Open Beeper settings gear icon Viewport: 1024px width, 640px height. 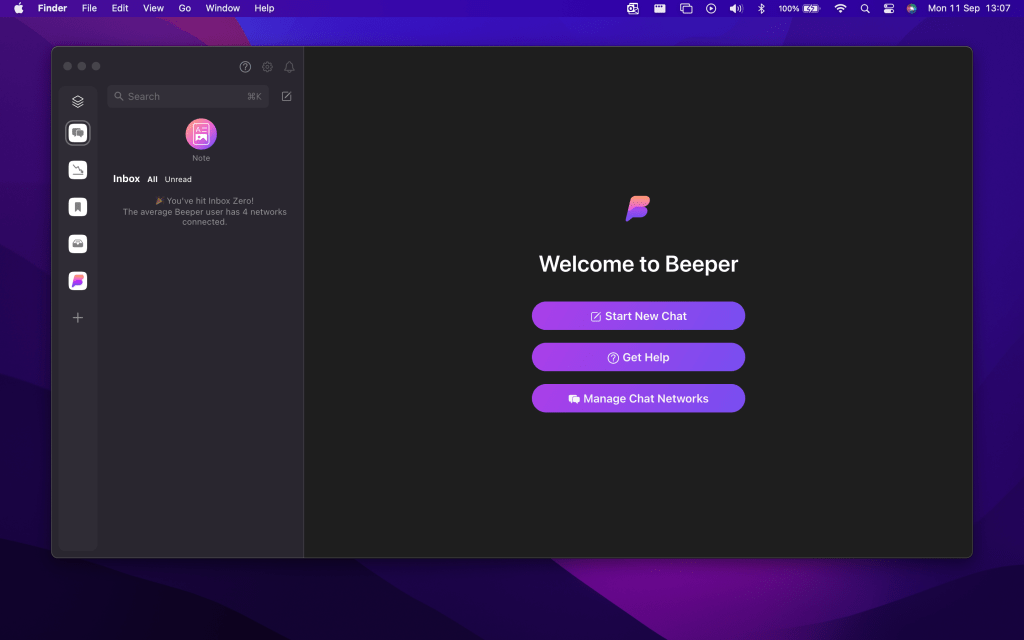(x=267, y=67)
